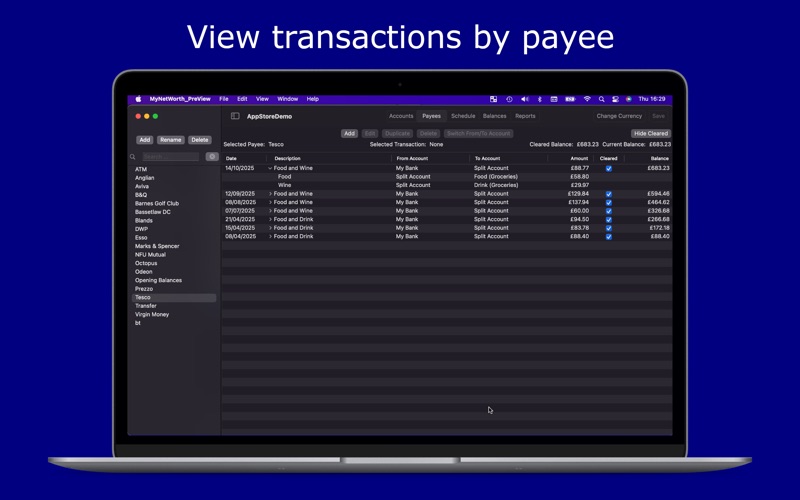Uncheck Cleared box for 07/07/2025 transaction
Viewport: 800px width, 500px height.
[x=609, y=211]
